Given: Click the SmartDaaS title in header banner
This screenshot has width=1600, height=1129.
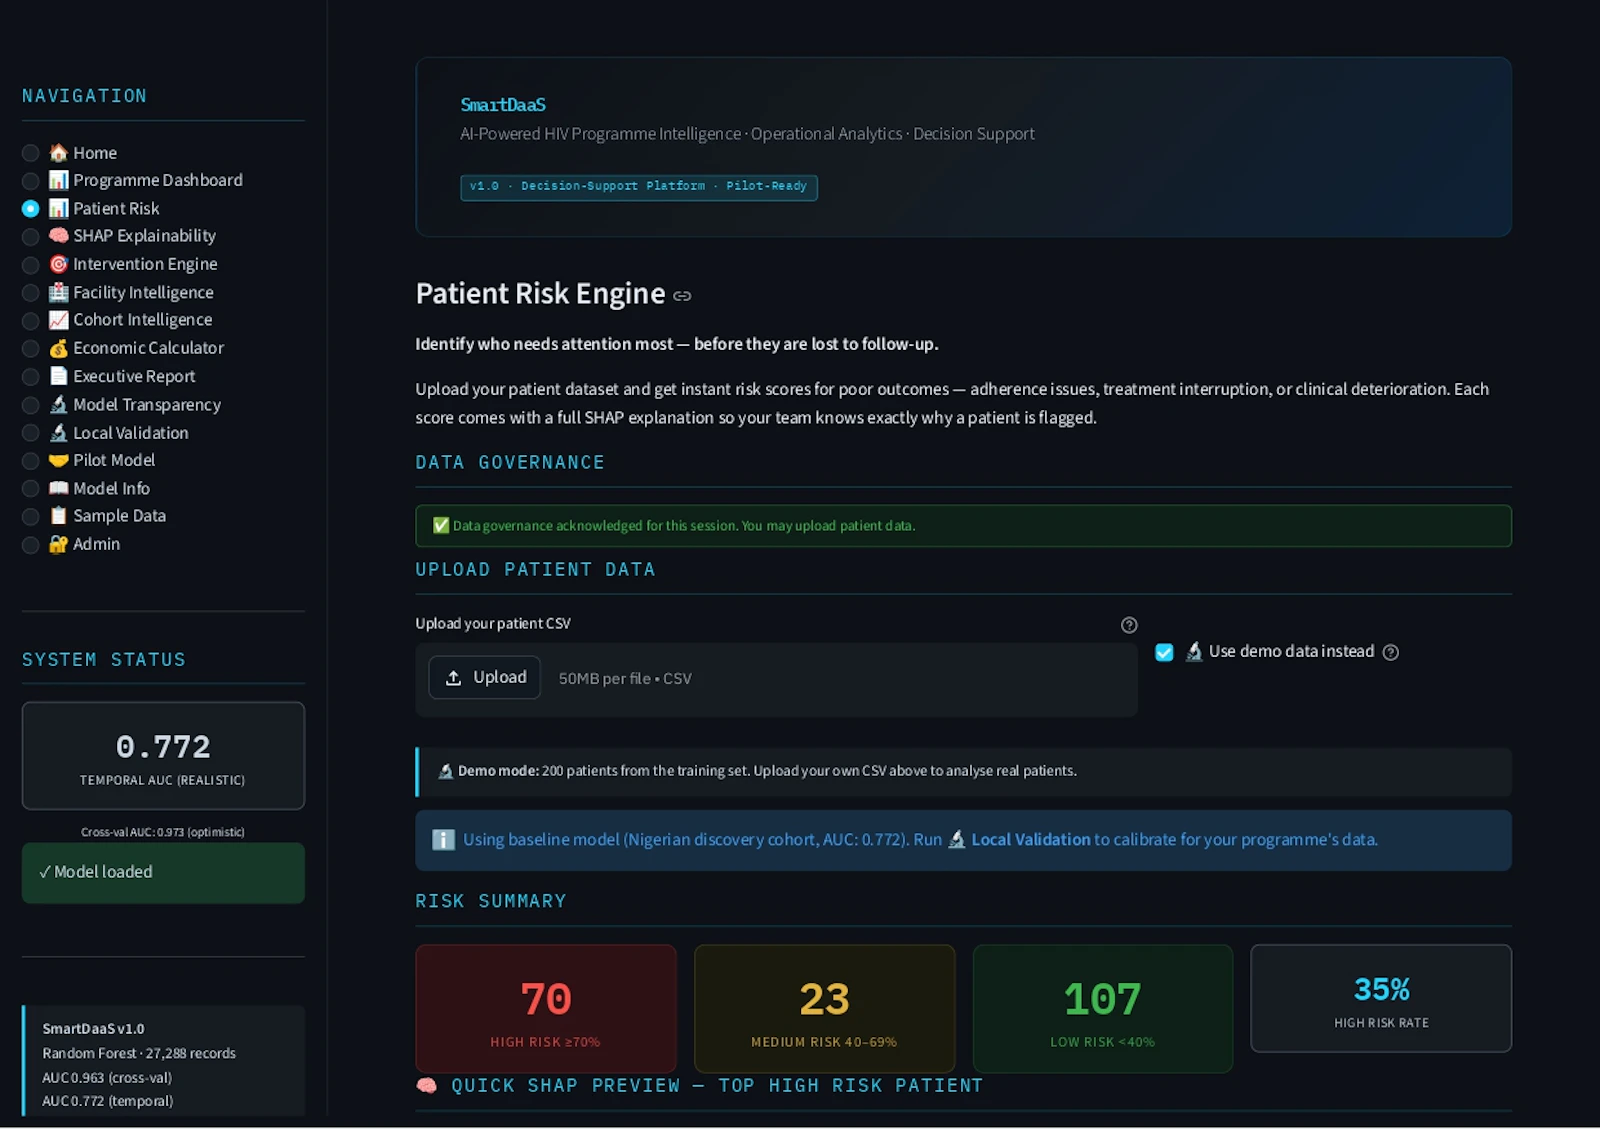Looking at the screenshot, I should point(503,105).
